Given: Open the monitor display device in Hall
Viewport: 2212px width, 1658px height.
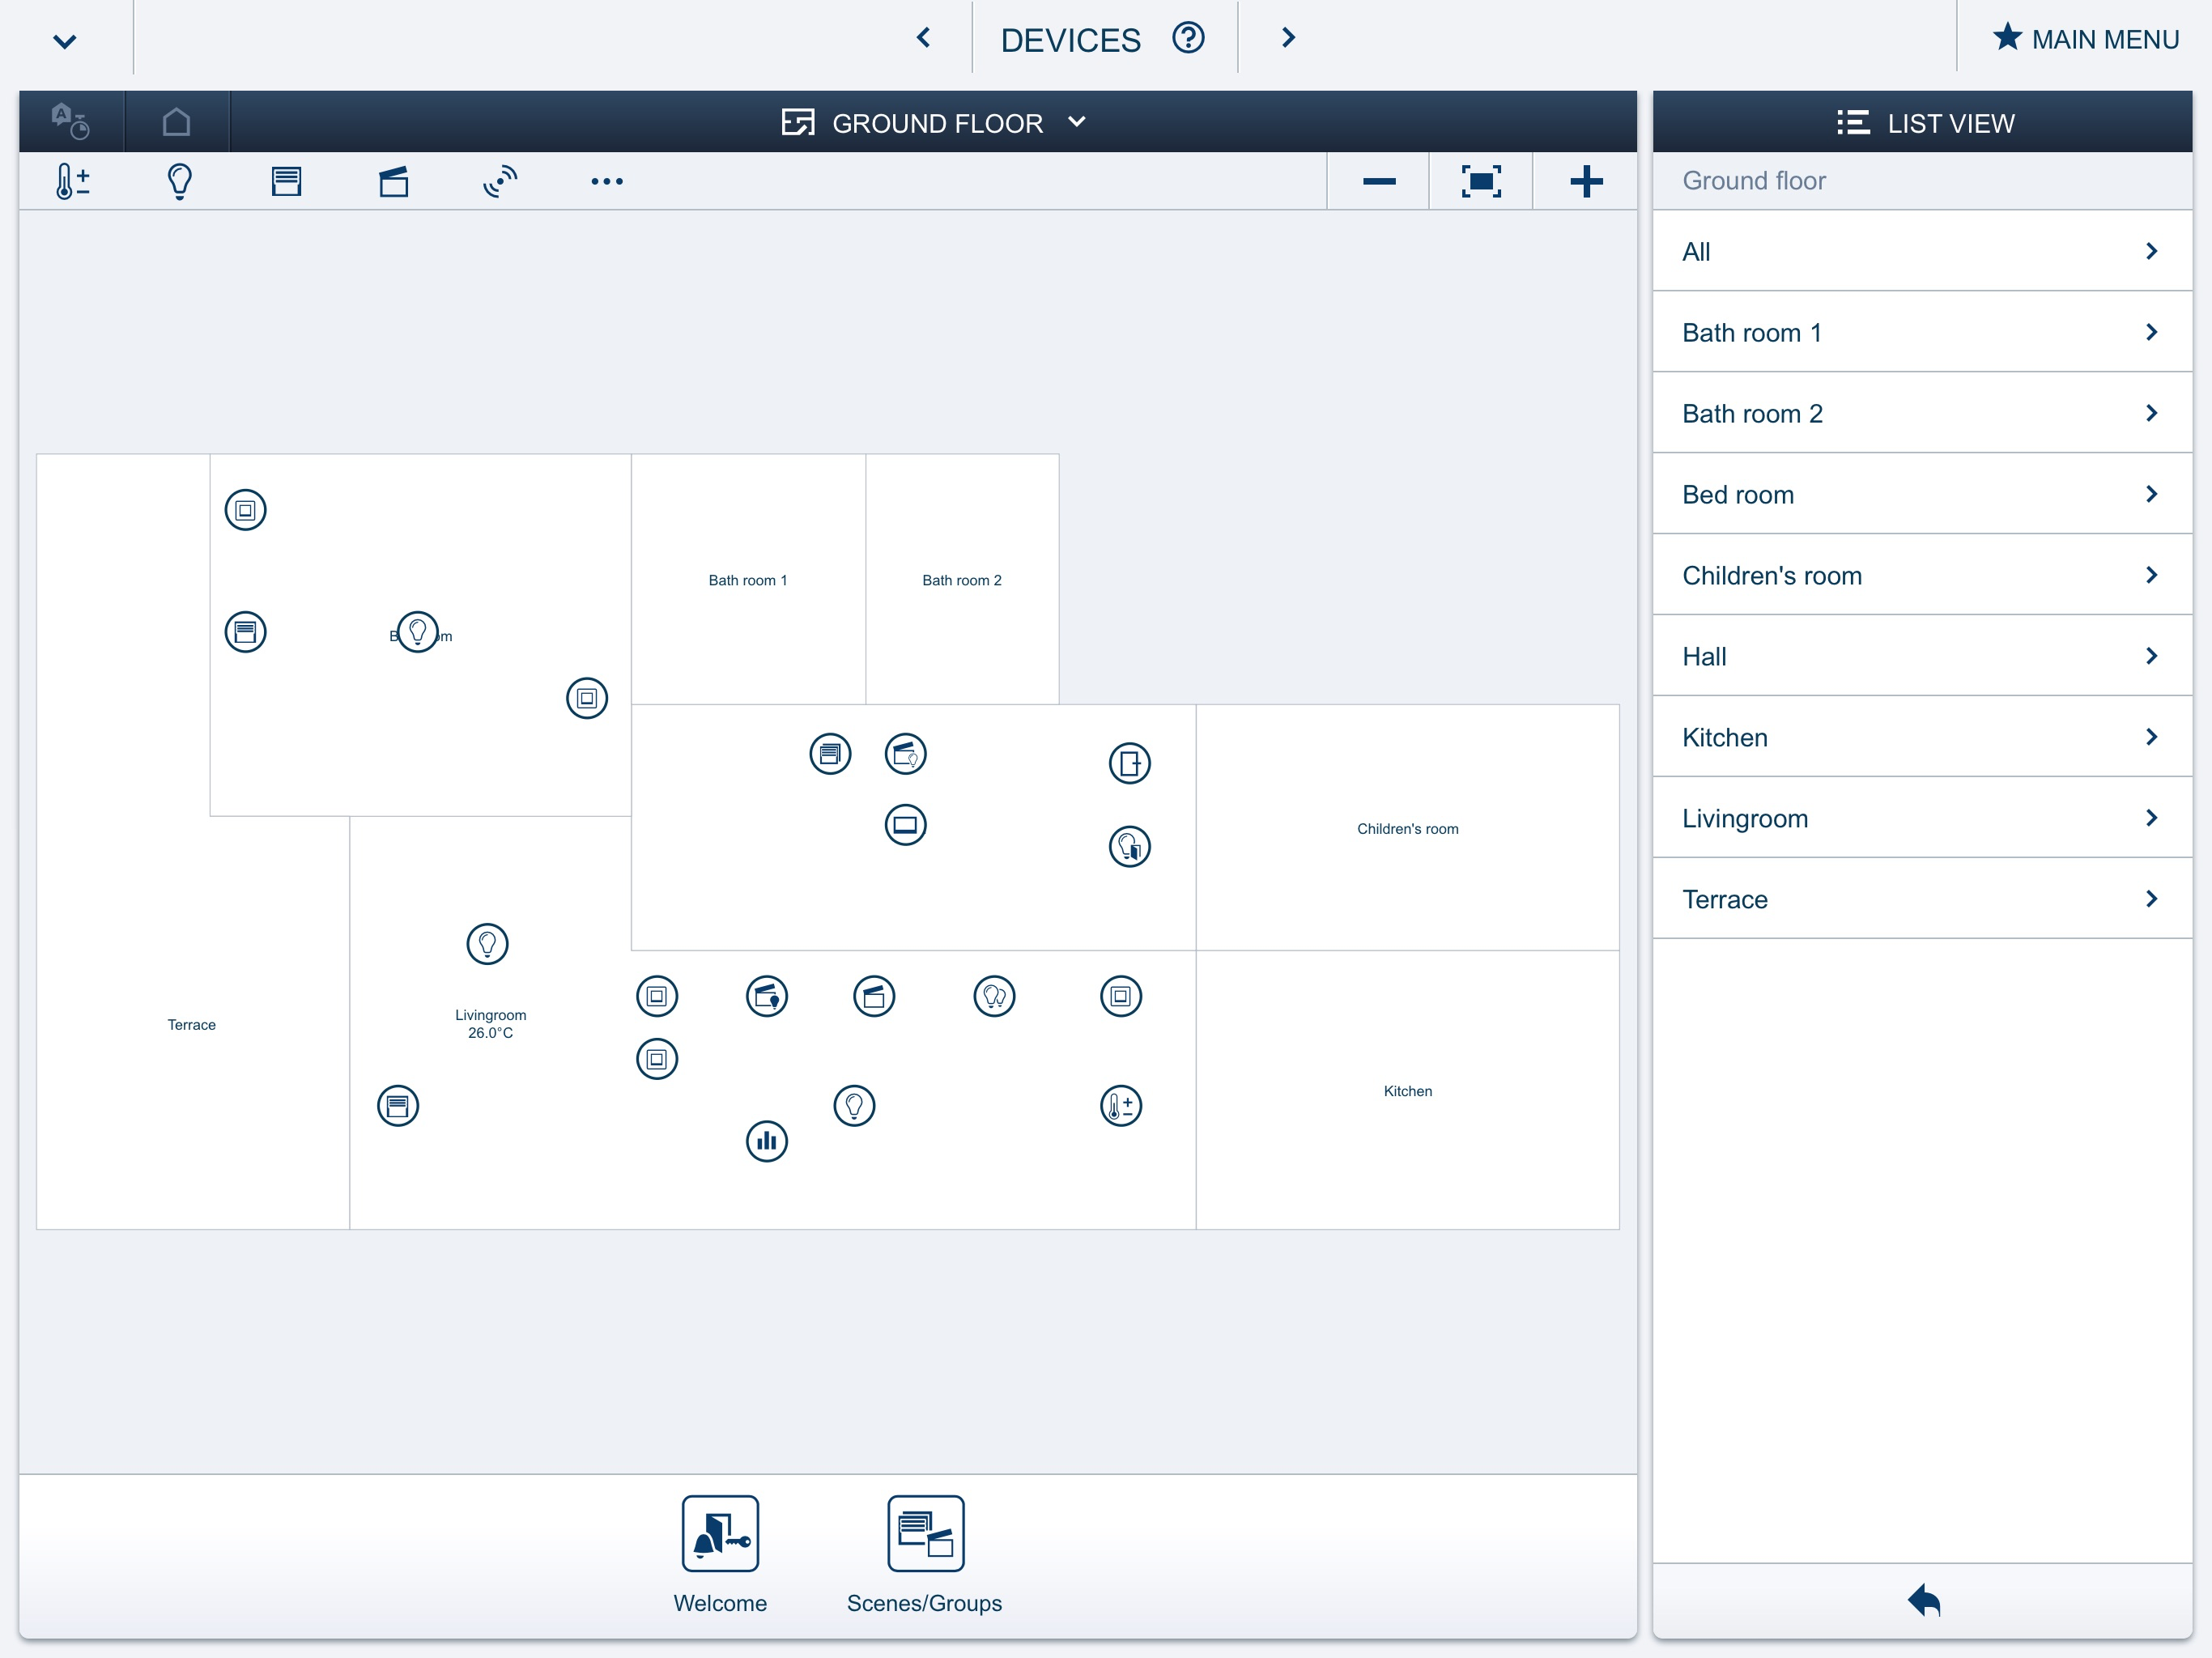Looking at the screenshot, I should point(906,825).
